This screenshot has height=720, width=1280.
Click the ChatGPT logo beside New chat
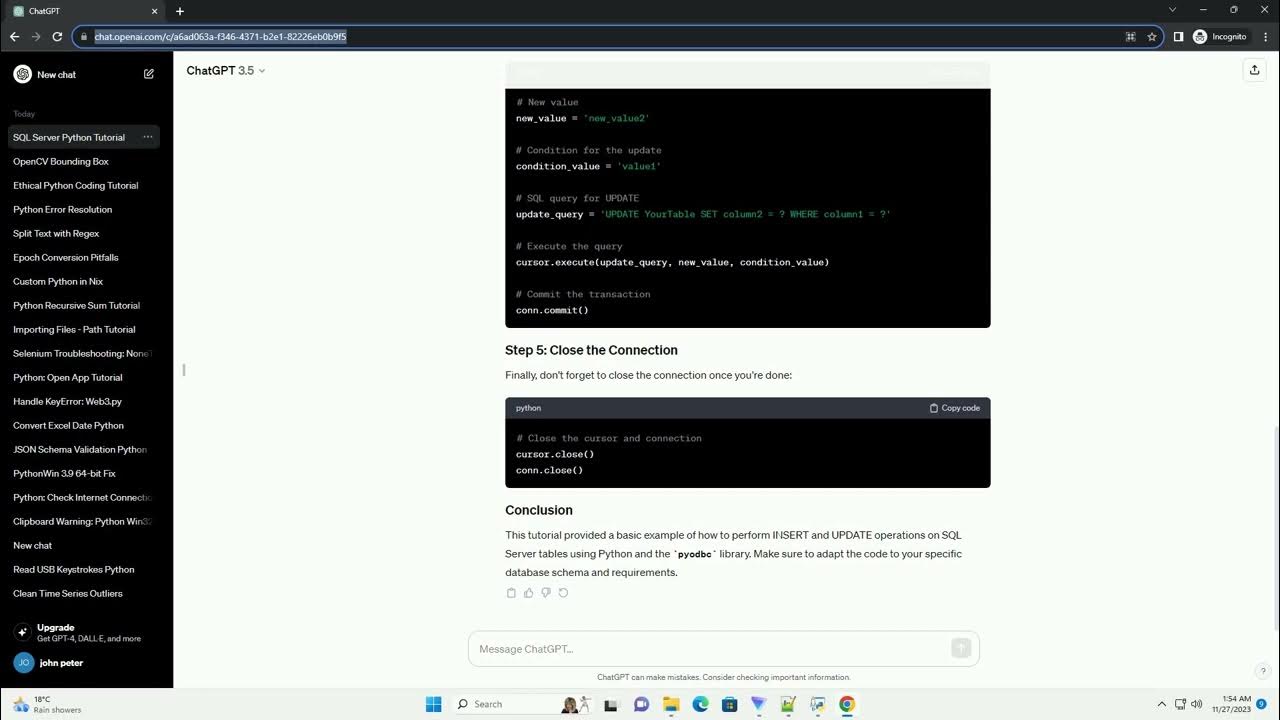pyautogui.click(x=22, y=74)
